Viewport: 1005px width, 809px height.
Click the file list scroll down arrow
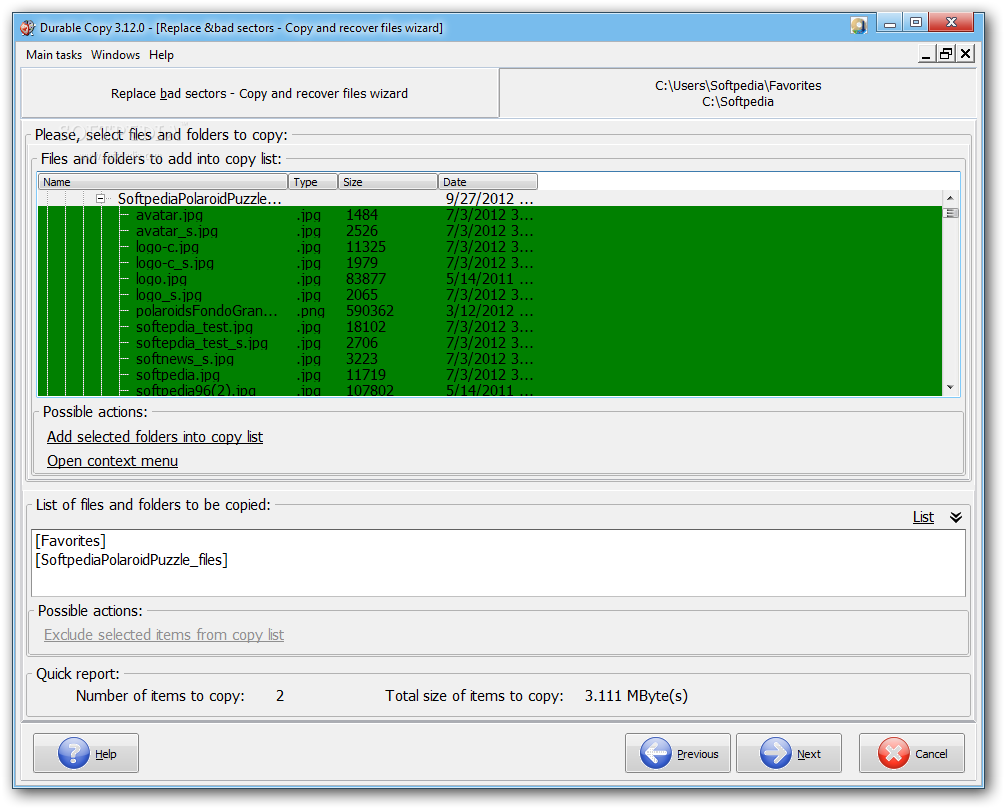(x=951, y=388)
